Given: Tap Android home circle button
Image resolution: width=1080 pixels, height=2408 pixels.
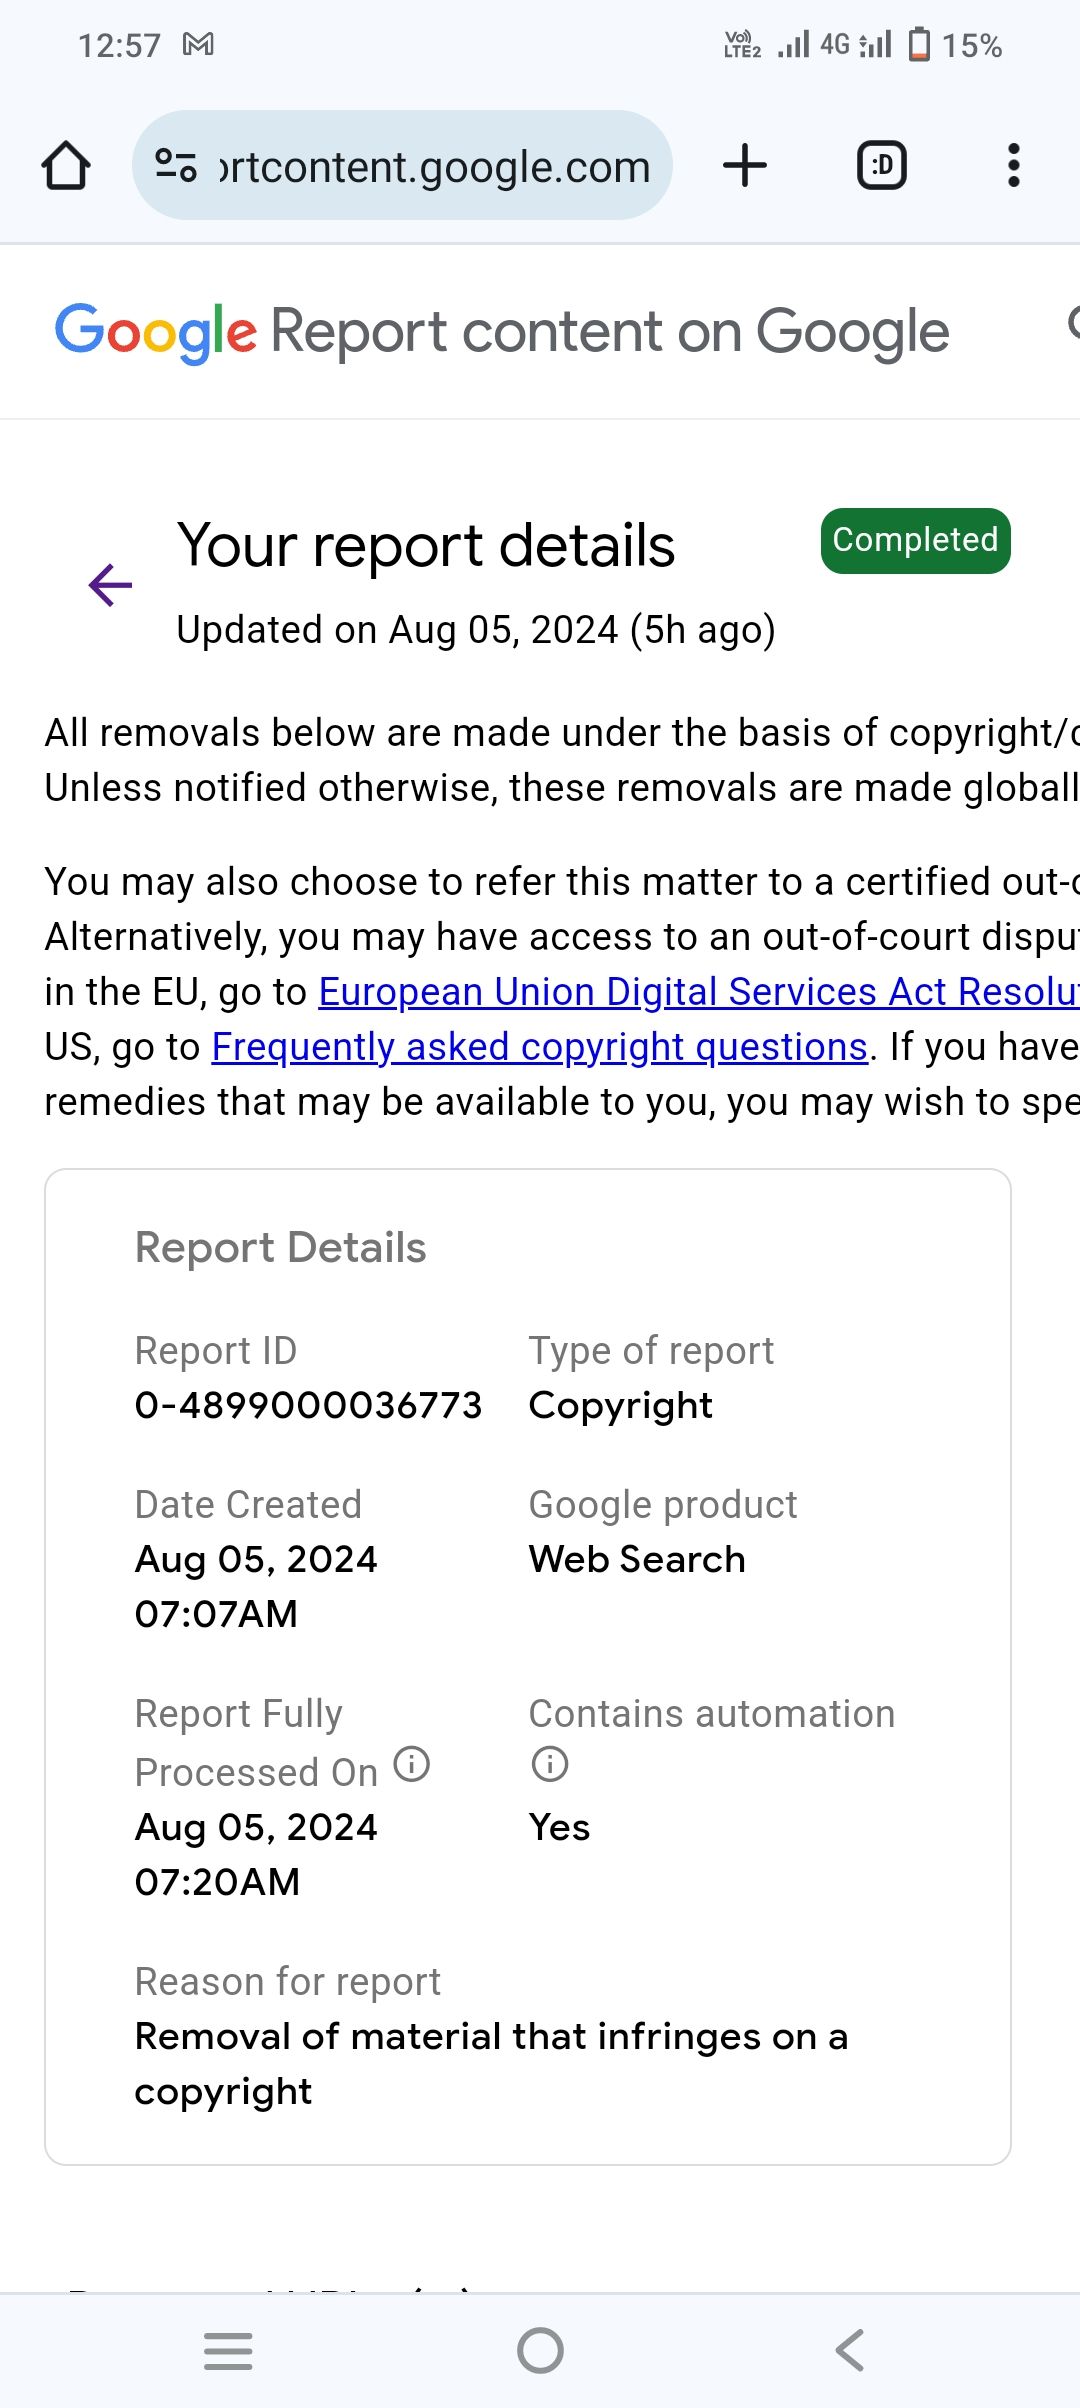Looking at the screenshot, I should pos(540,2350).
